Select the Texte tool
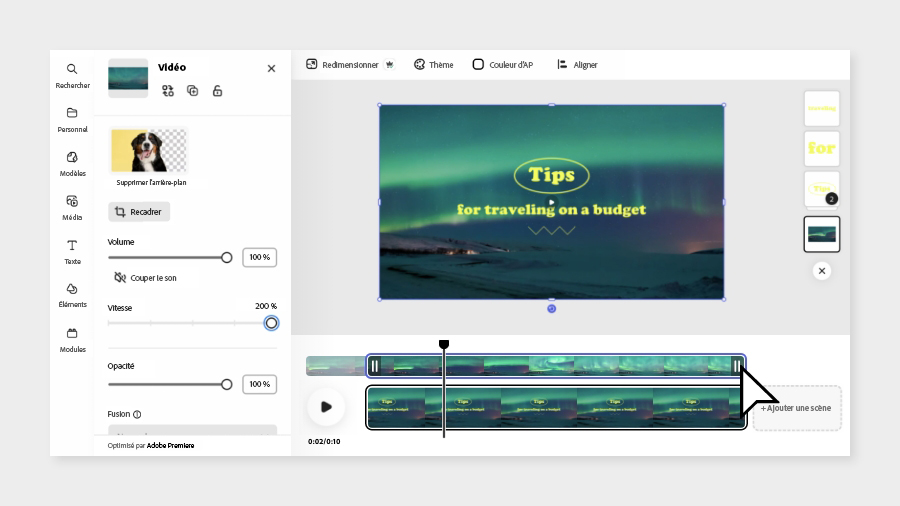 point(72,252)
